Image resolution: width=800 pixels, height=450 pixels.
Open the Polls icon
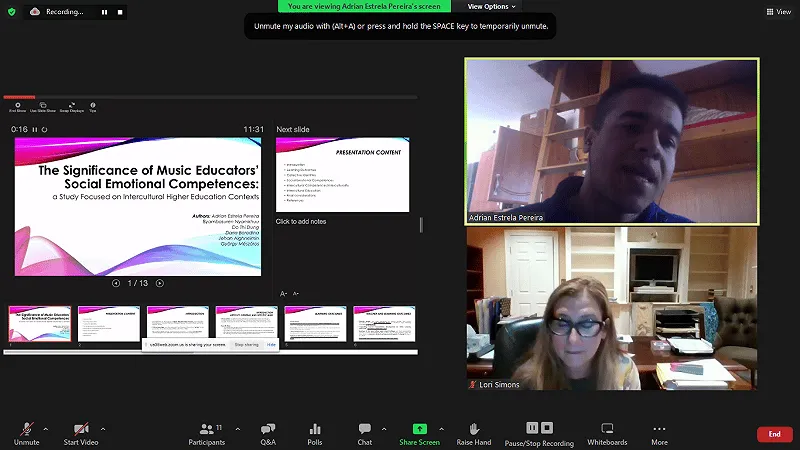tap(315, 432)
